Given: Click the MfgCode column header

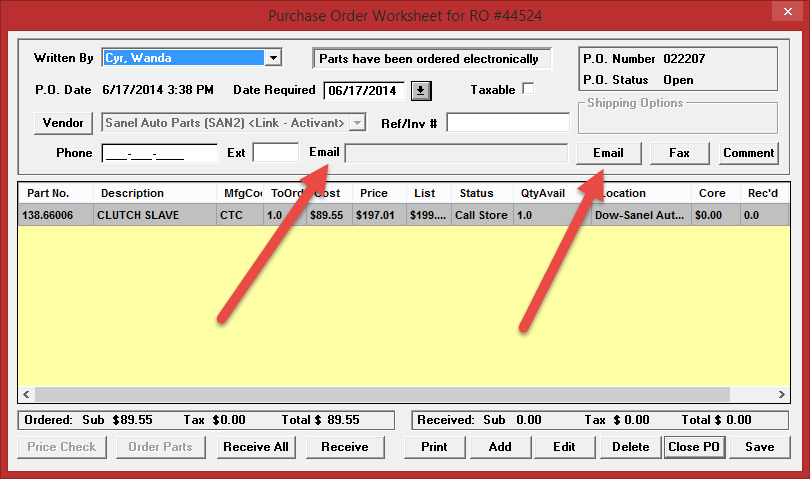Looking at the screenshot, I should (240, 193).
